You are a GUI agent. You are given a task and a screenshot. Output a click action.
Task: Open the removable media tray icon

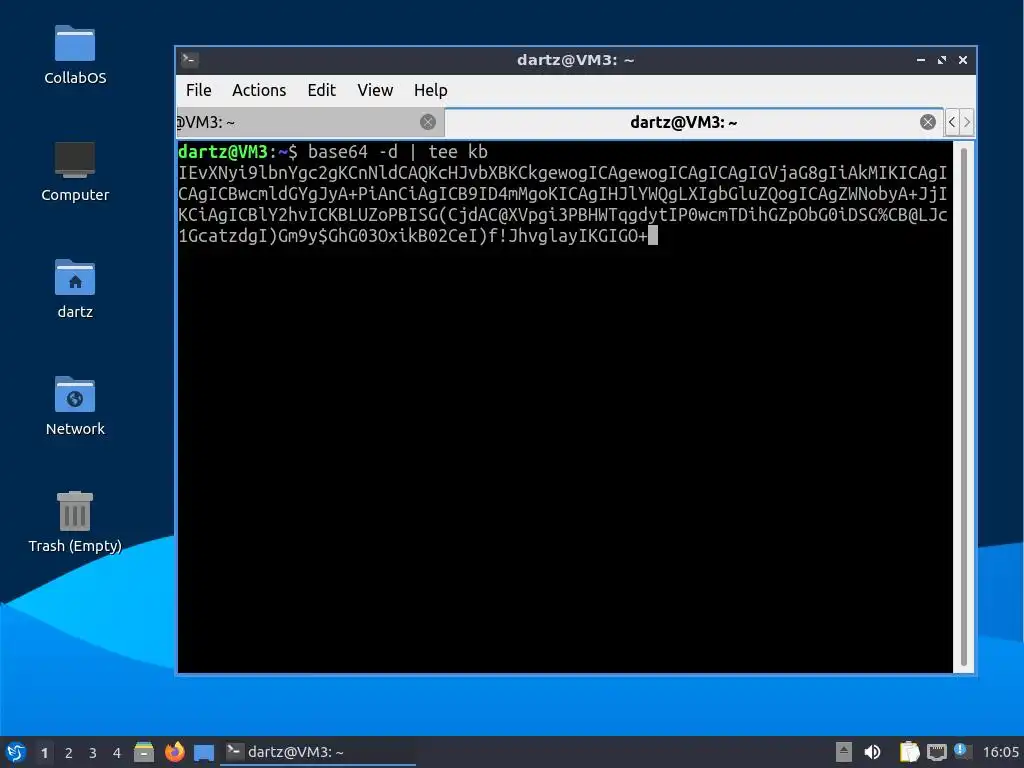[x=844, y=752]
